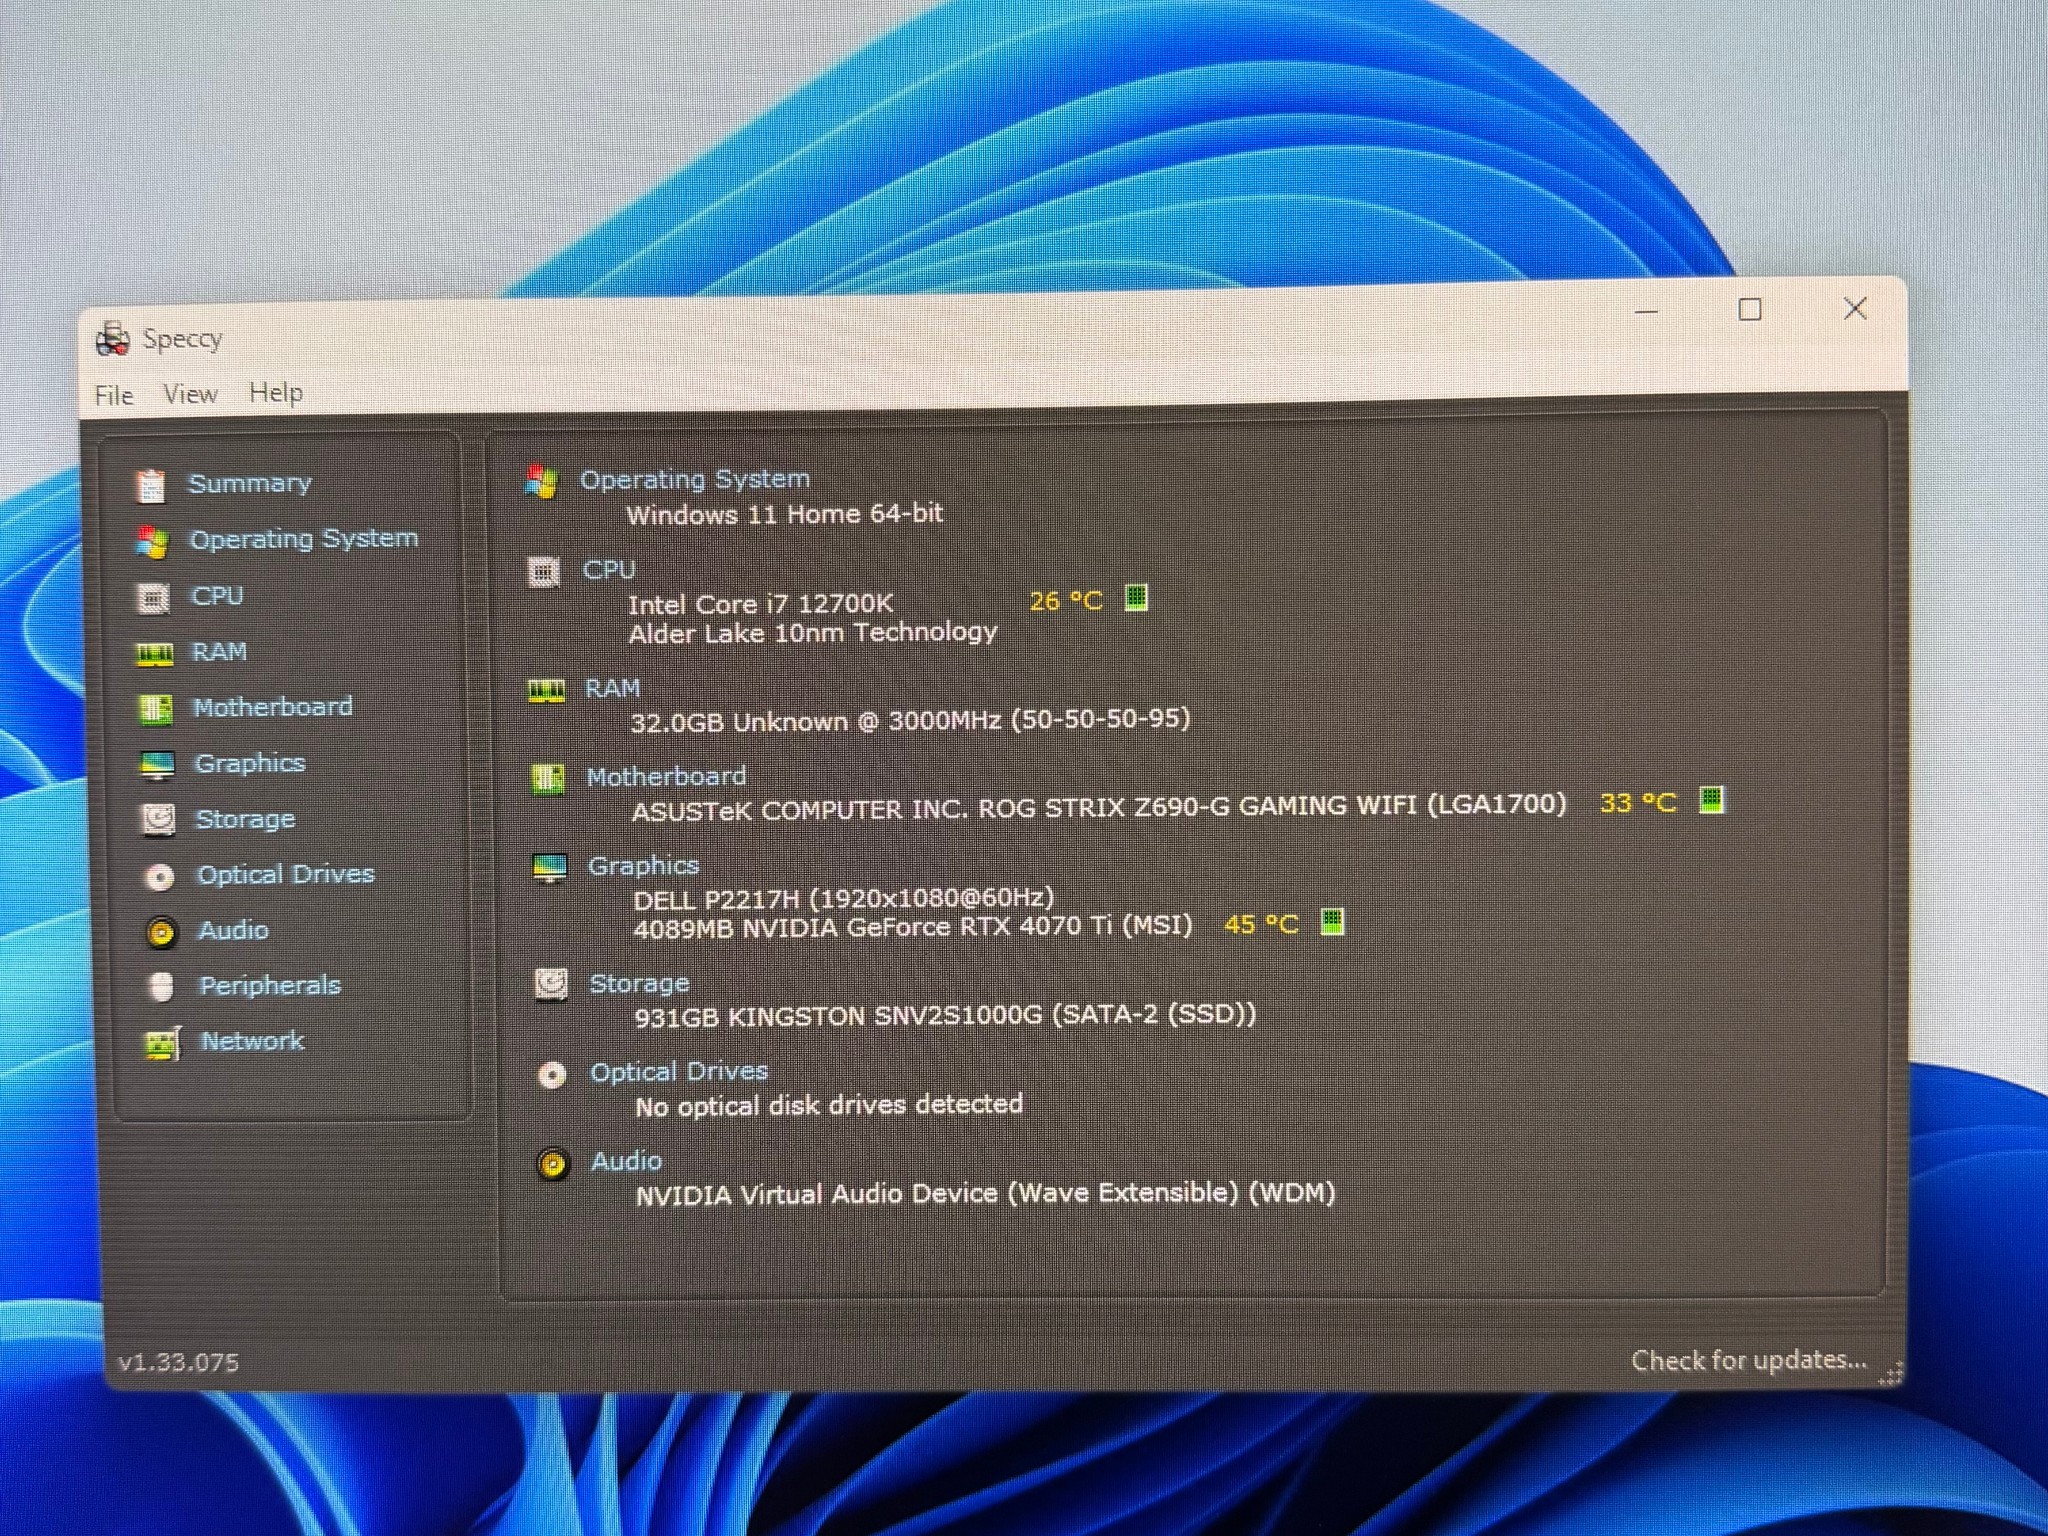Open the Peripherals sidebar label
Image resolution: width=2048 pixels, height=1536 pixels.
(x=271, y=986)
